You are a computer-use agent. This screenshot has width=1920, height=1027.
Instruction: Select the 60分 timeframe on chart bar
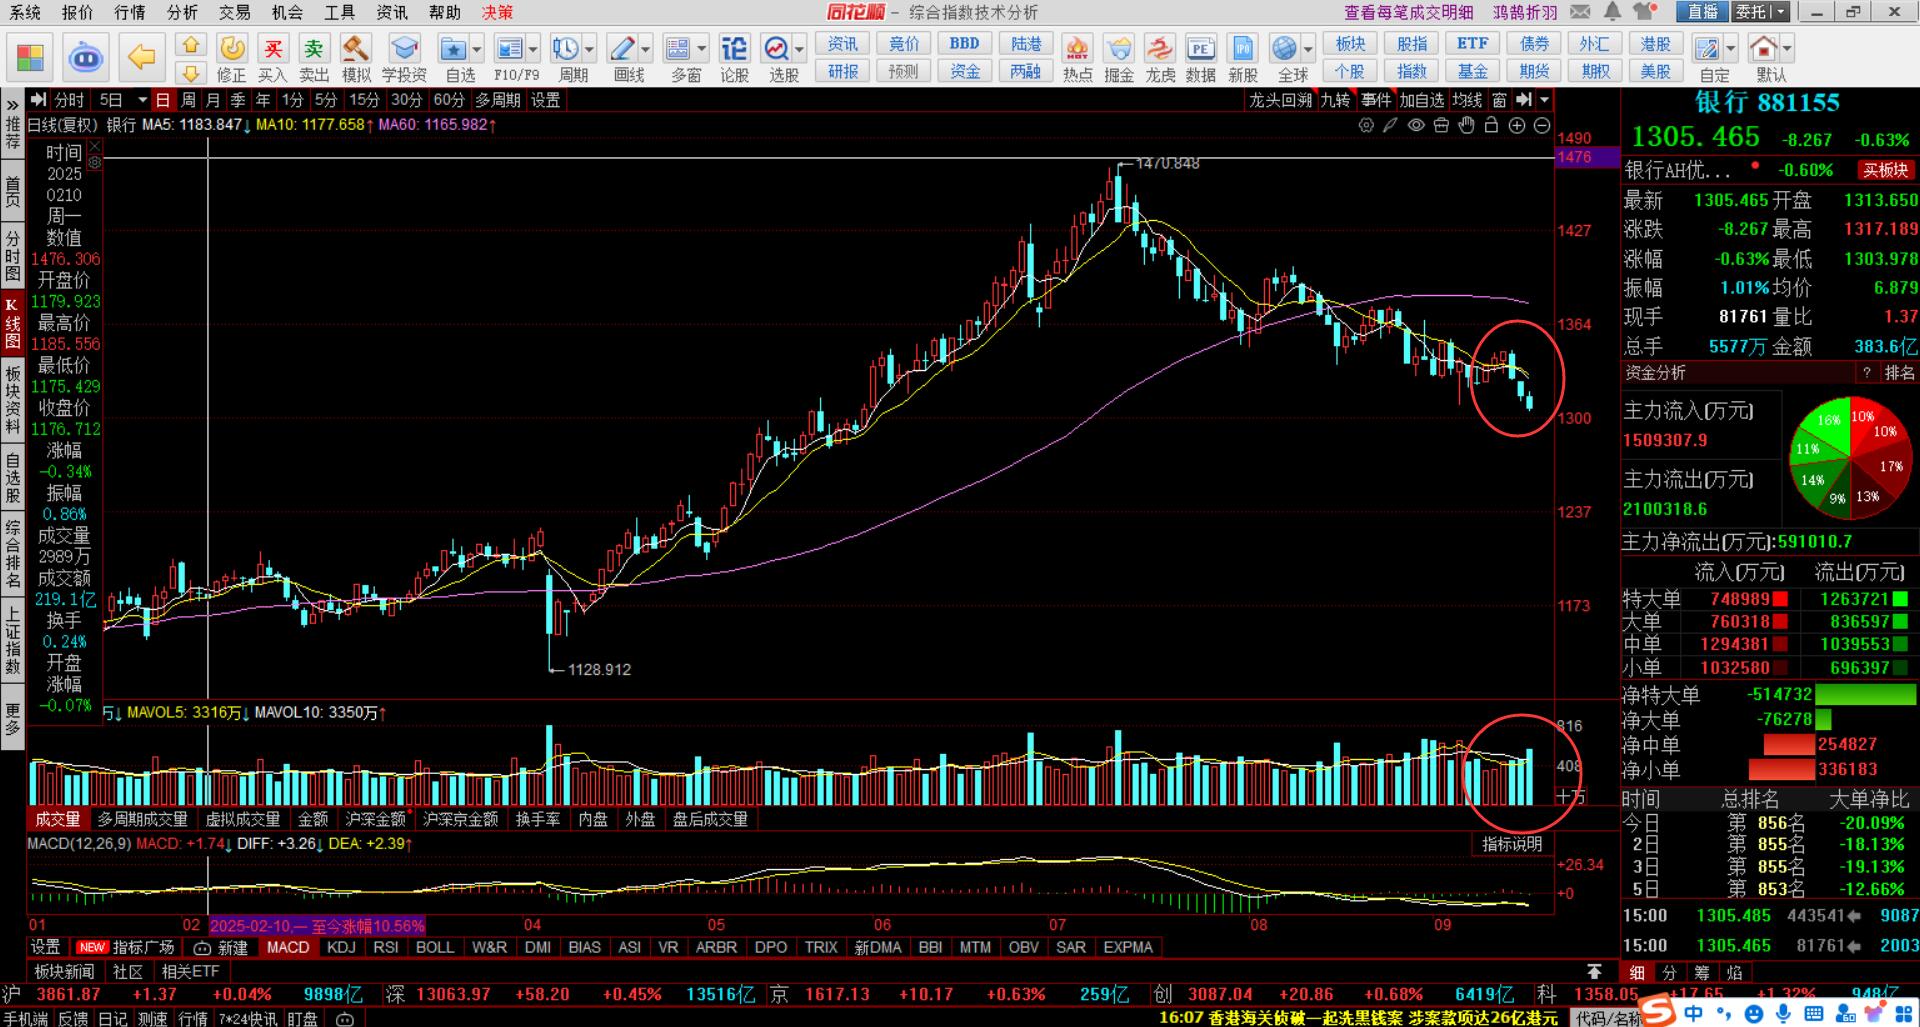point(449,100)
